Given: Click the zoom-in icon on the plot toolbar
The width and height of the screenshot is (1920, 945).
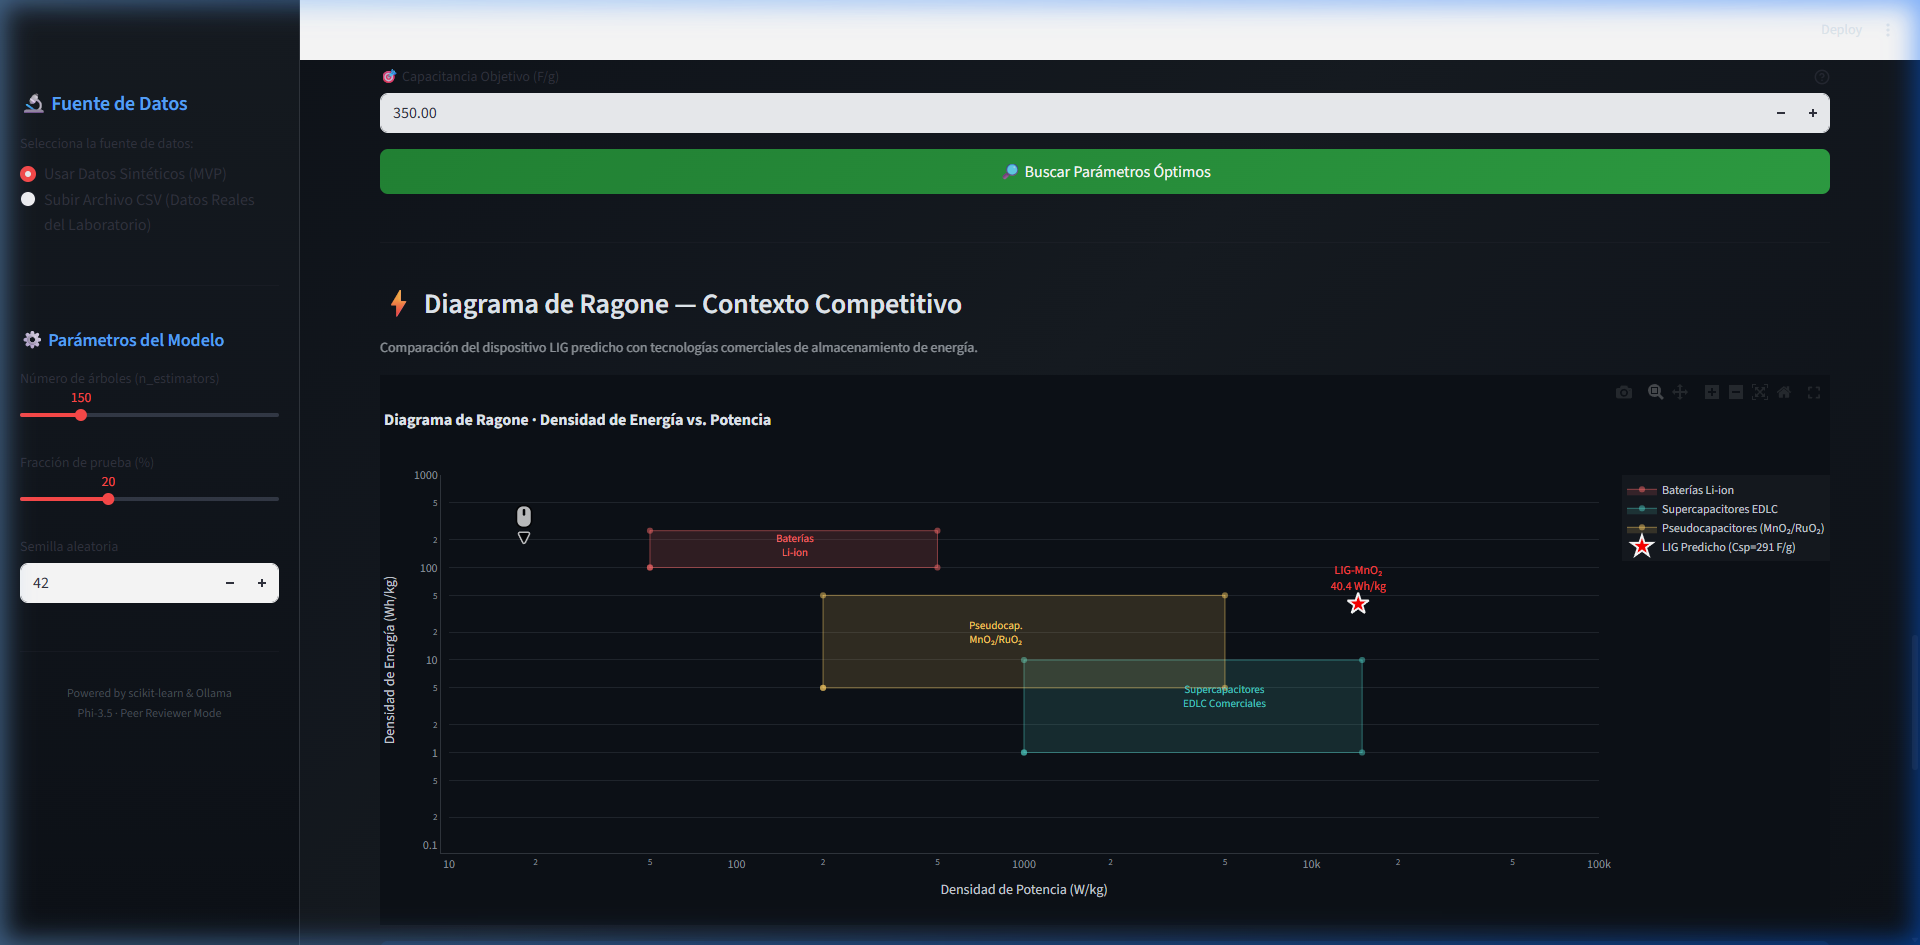Looking at the screenshot, I should (1711, 392).
